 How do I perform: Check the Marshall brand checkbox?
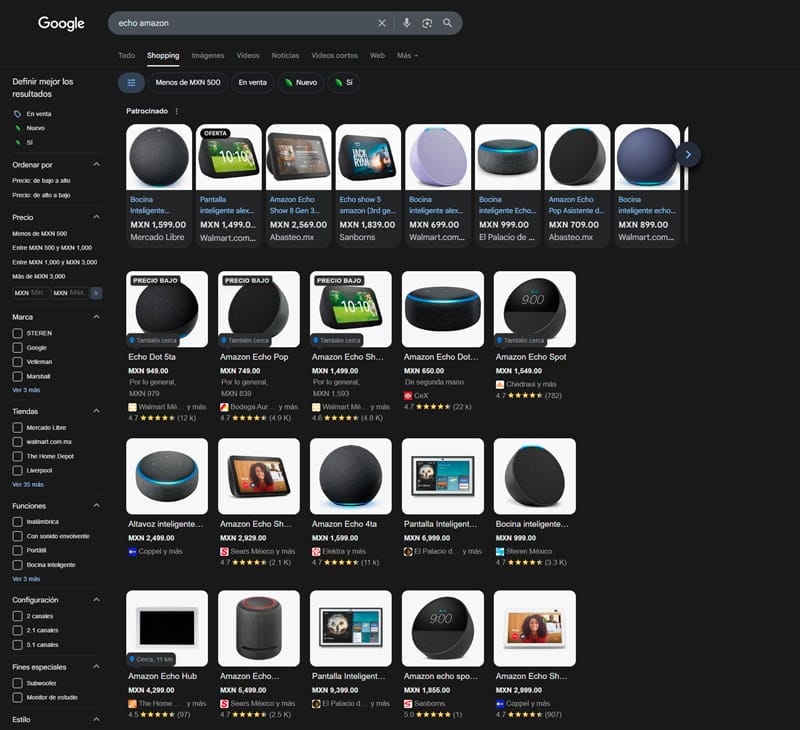coord(17,376)
